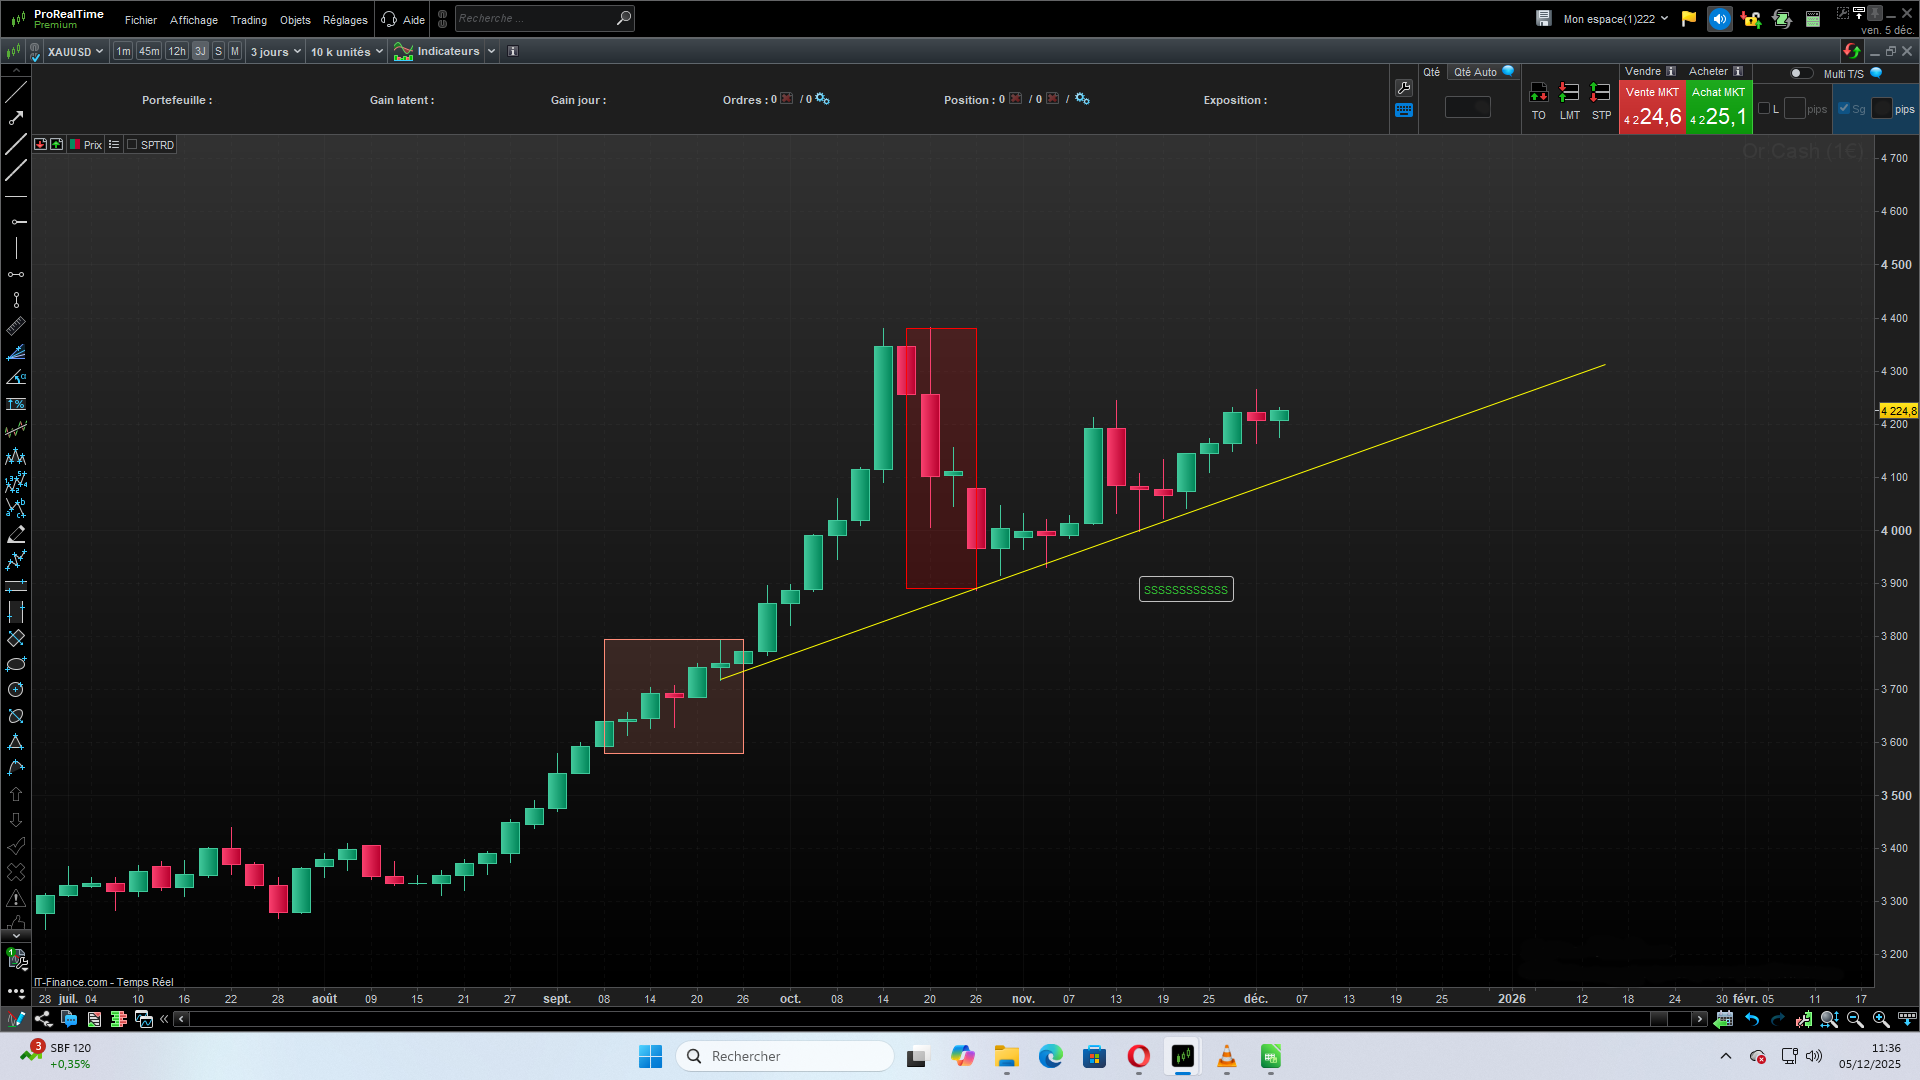Open trading settings wrench icon
Image resolution: width=1920 pixels, height=1080 pixels.
point(1404,88)
